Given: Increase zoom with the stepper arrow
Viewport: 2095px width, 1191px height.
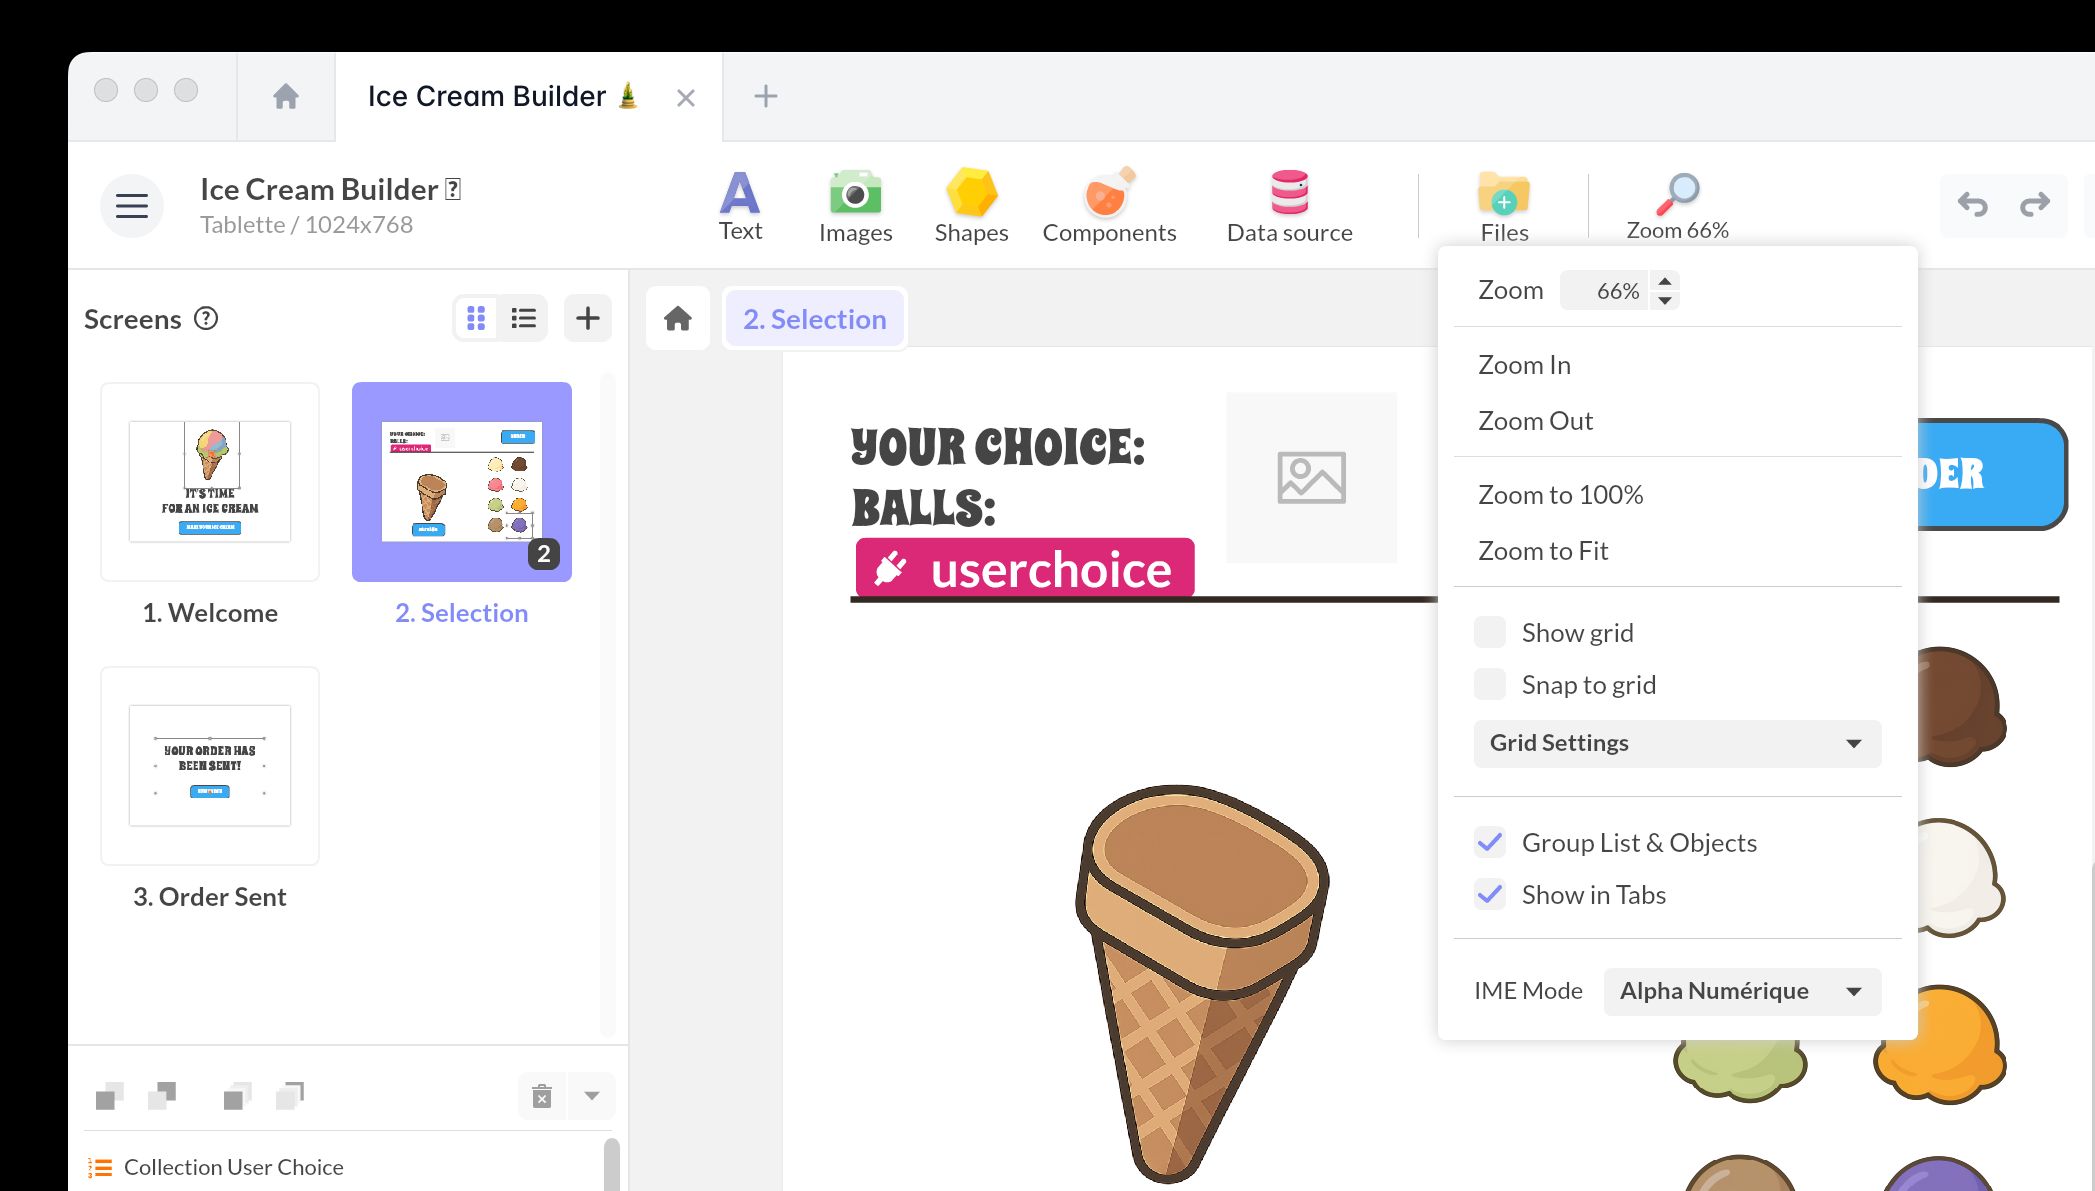Looking at the screenshot, I should 1663,283.
